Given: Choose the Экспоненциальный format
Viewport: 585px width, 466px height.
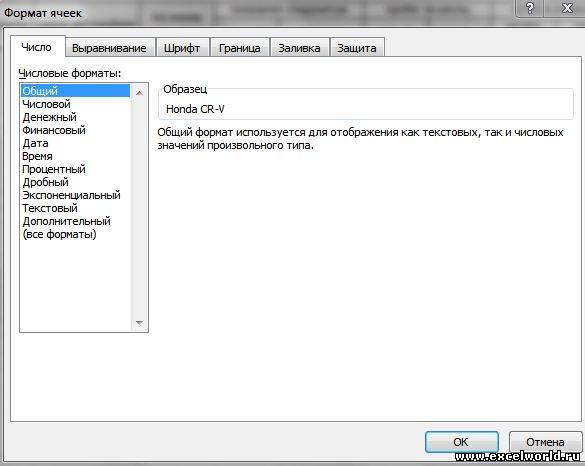Looking at the screenshot, I should pyautogui.click(x=71, y=195).
